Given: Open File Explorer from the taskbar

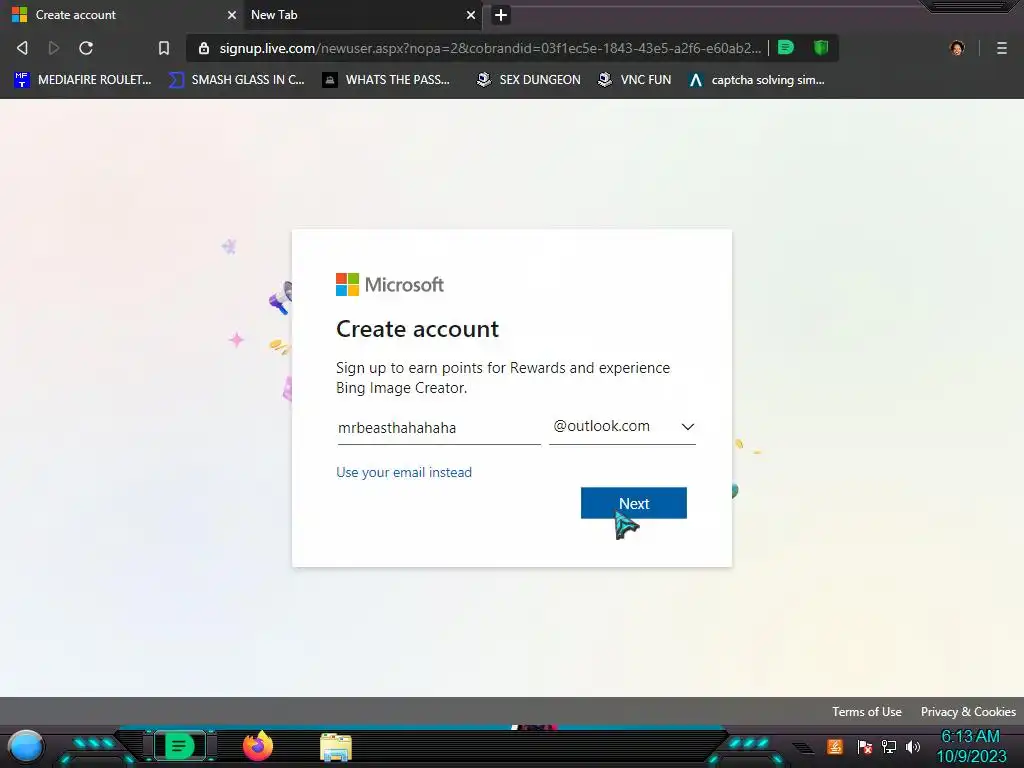Looking at the screenshot, I should click(336, 748).
